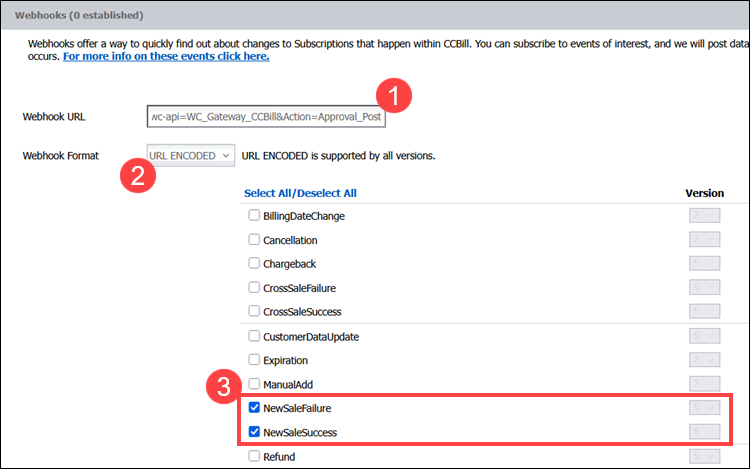Click the 'Webhook Format' label
Image resolution: width=750 pixels, height=469 pixels.
[60, 156]
